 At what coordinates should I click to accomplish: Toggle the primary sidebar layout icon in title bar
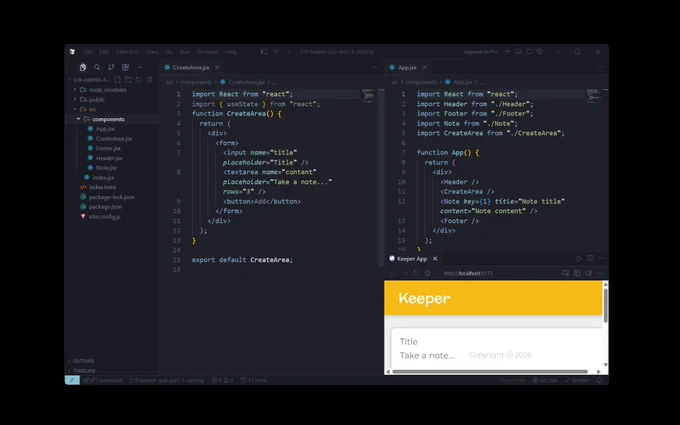pos(264,52)
